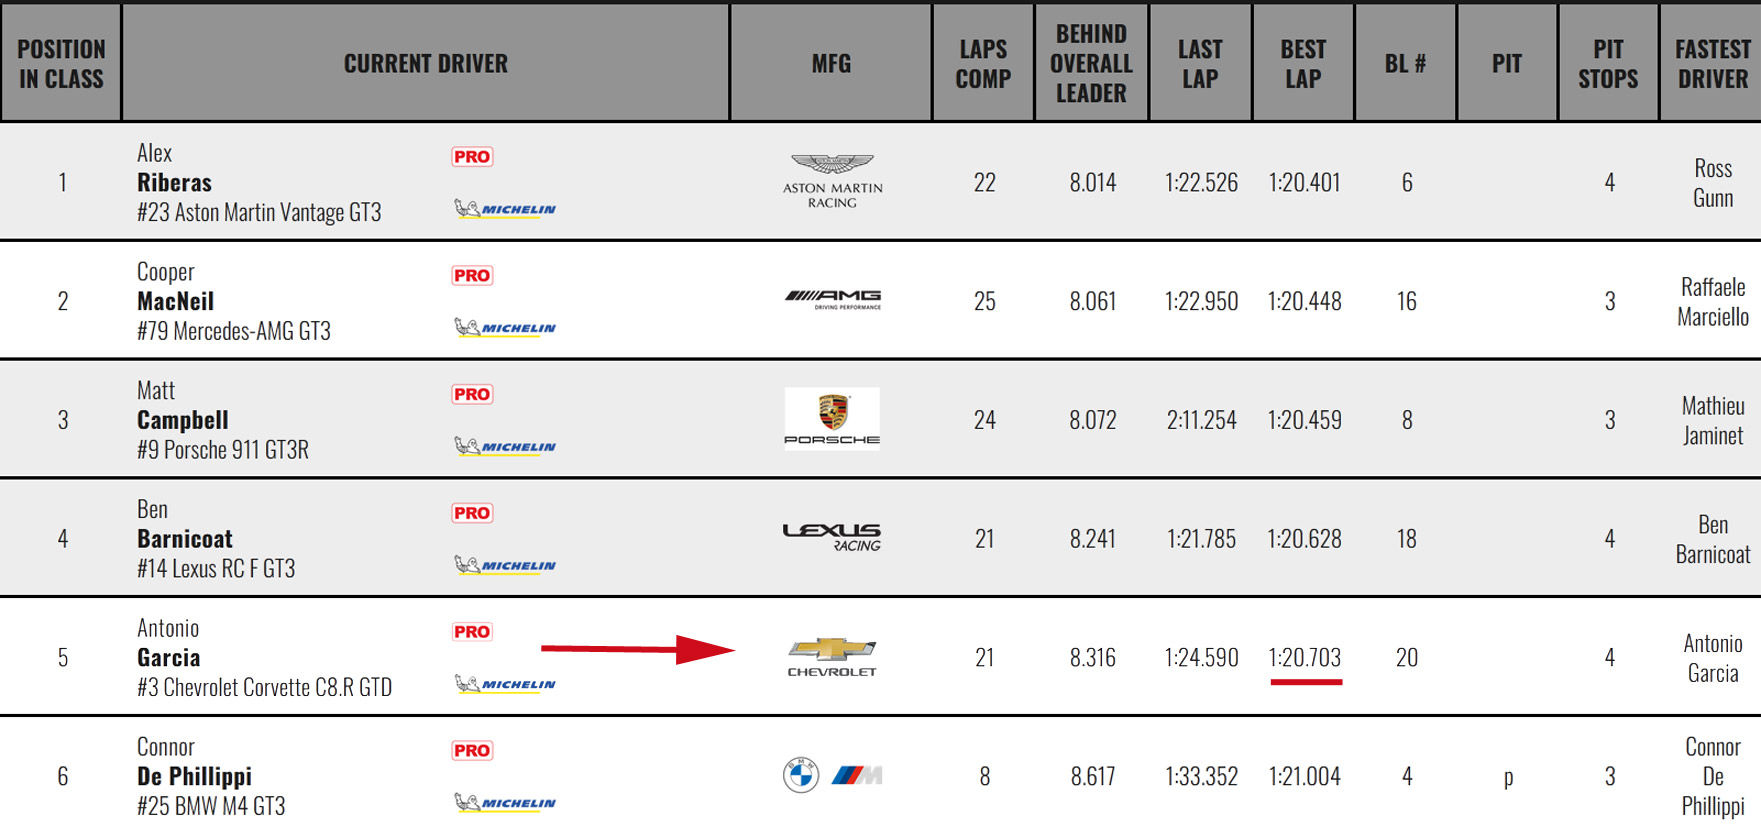The image size is (1761, 827).
Task: Click Michelin logo in Connor De Phillippi row
Action: pos(506,802)
